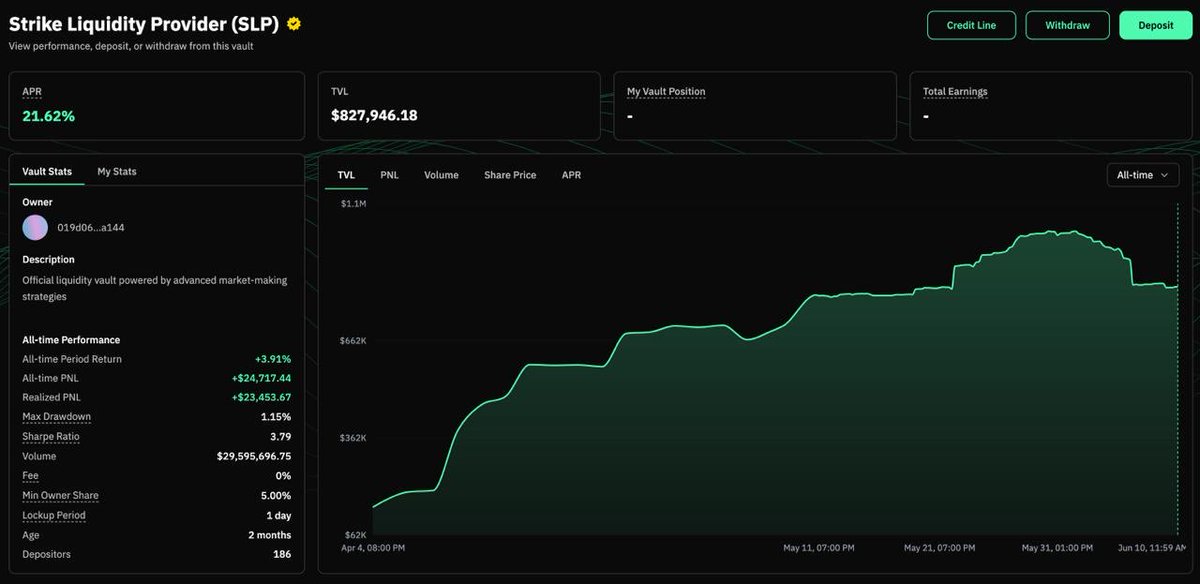Click the Max Drawdown value 1.15%
This screenshot has height=584, width=1200.
point(276,417)
